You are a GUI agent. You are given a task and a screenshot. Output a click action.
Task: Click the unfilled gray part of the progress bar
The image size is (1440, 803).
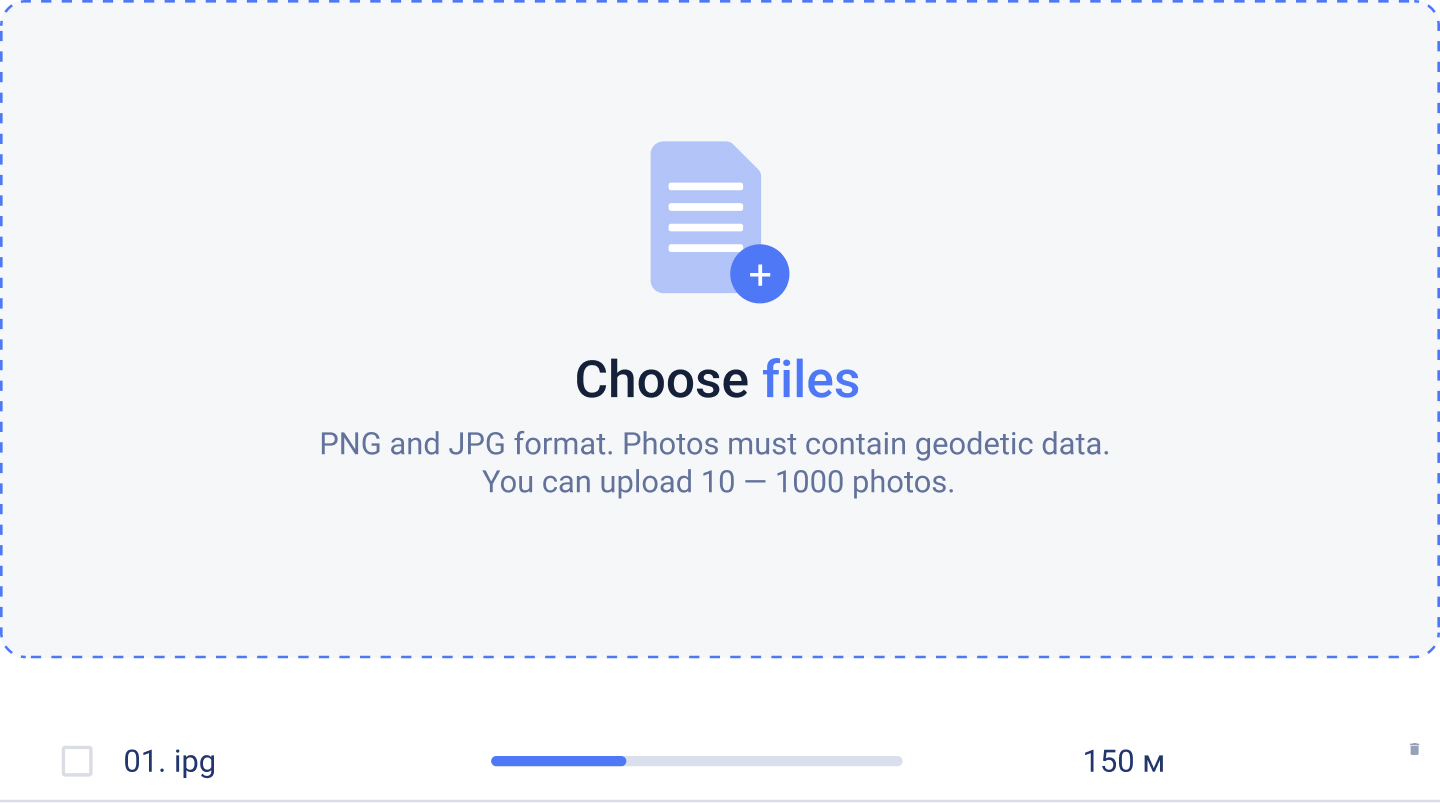click(x=765, y=761)
